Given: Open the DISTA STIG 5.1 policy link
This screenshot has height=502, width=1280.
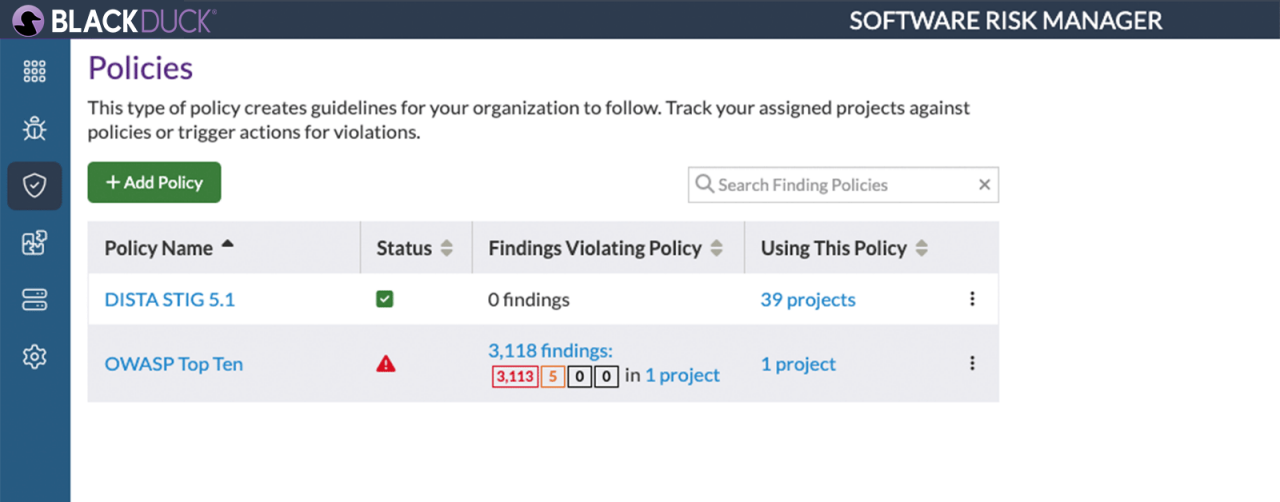Looking at the screenshot, I should 169,299.
